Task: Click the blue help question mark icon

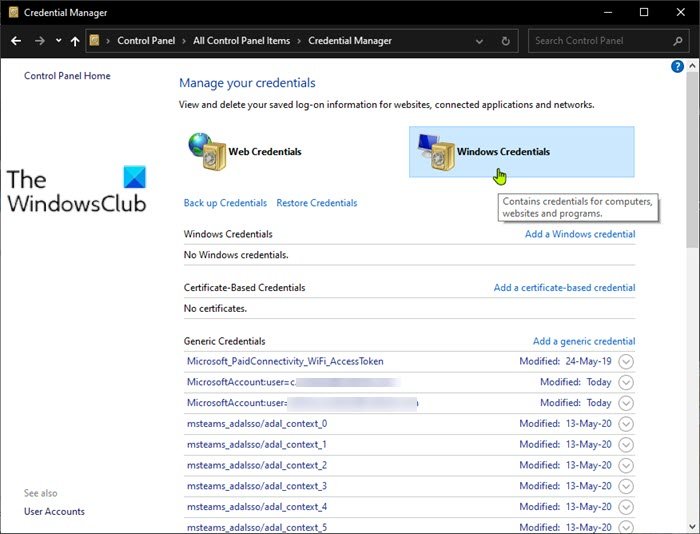Action: click(677, 67)
